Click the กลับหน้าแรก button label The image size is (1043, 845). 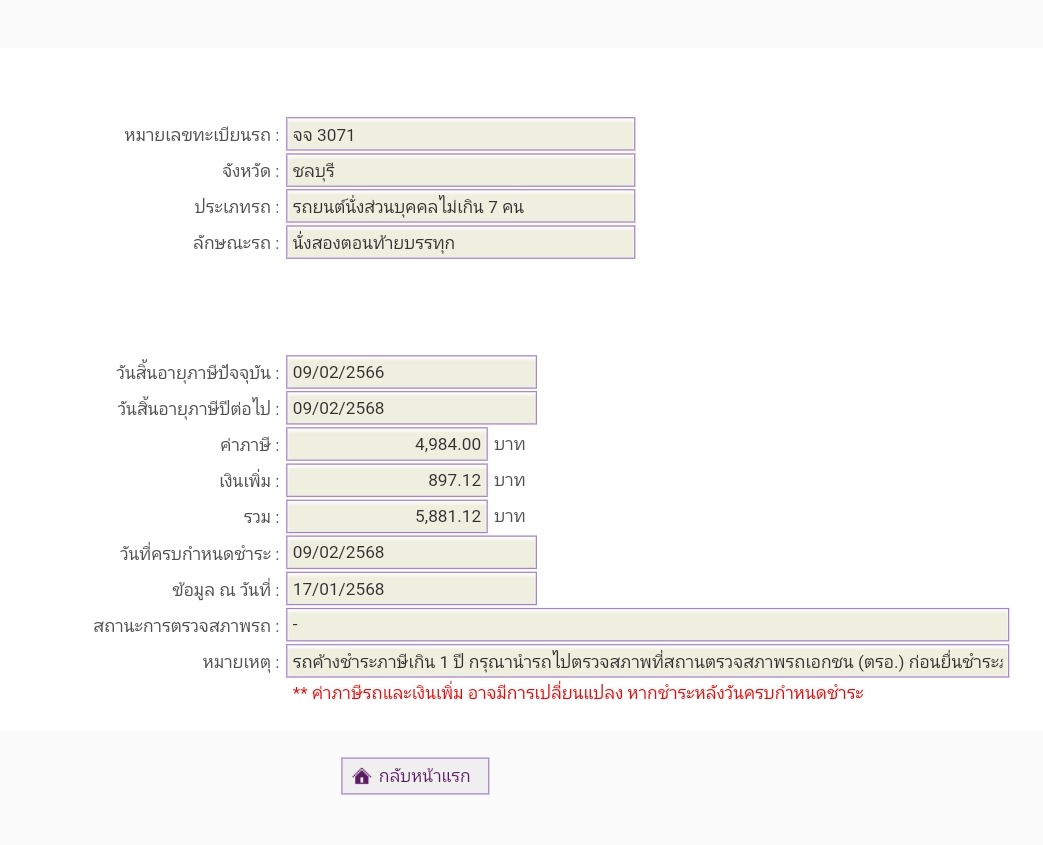point(424,776)
